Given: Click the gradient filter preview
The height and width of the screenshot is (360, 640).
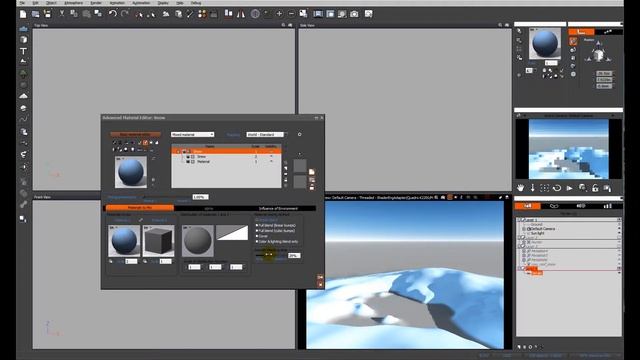Looking at the screenshot, I should [x=232, y=233].
